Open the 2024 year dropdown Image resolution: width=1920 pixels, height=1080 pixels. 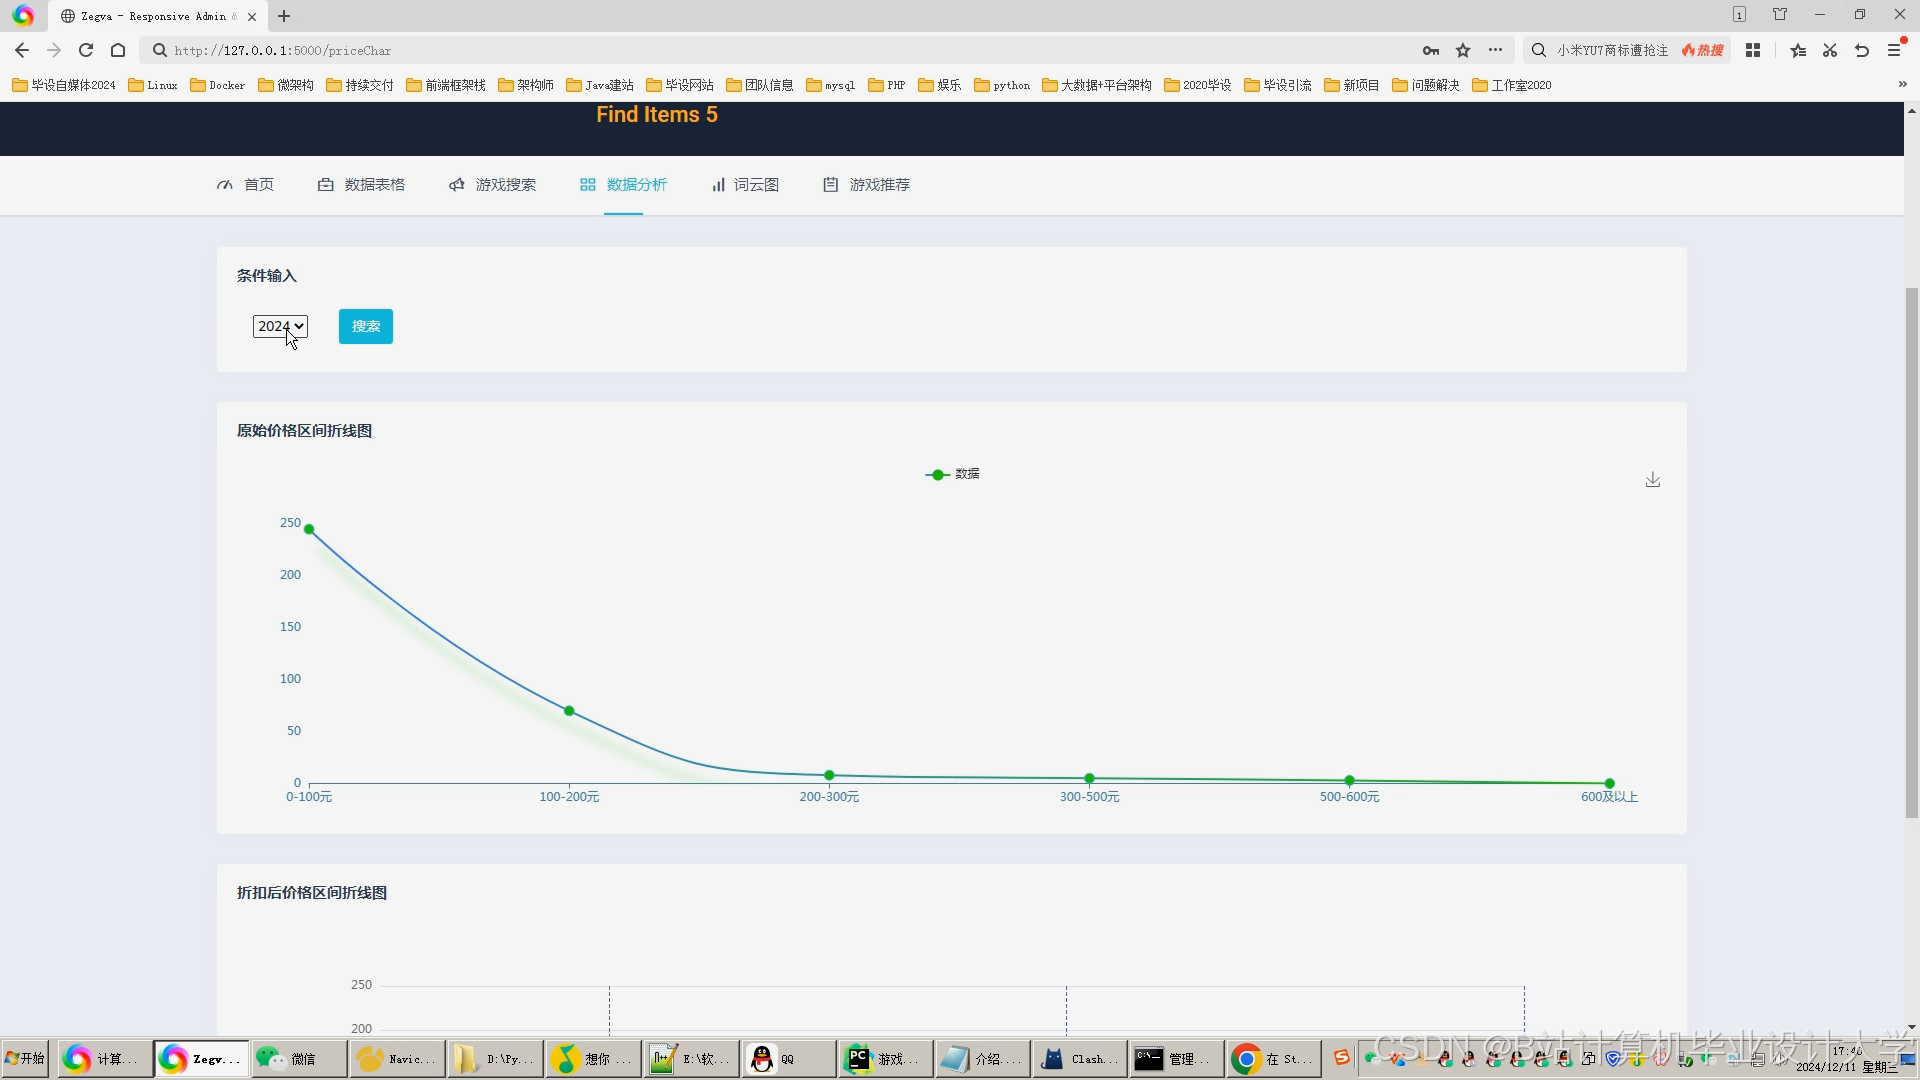(280, 326)
